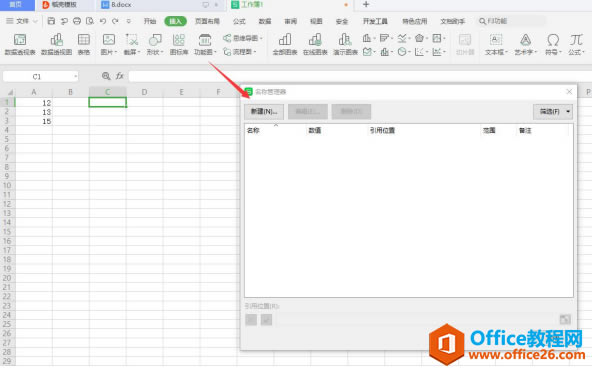Screen dimensions: 592x372
Task: Click the PivotTable icon in ribbon
Action: 20,45
